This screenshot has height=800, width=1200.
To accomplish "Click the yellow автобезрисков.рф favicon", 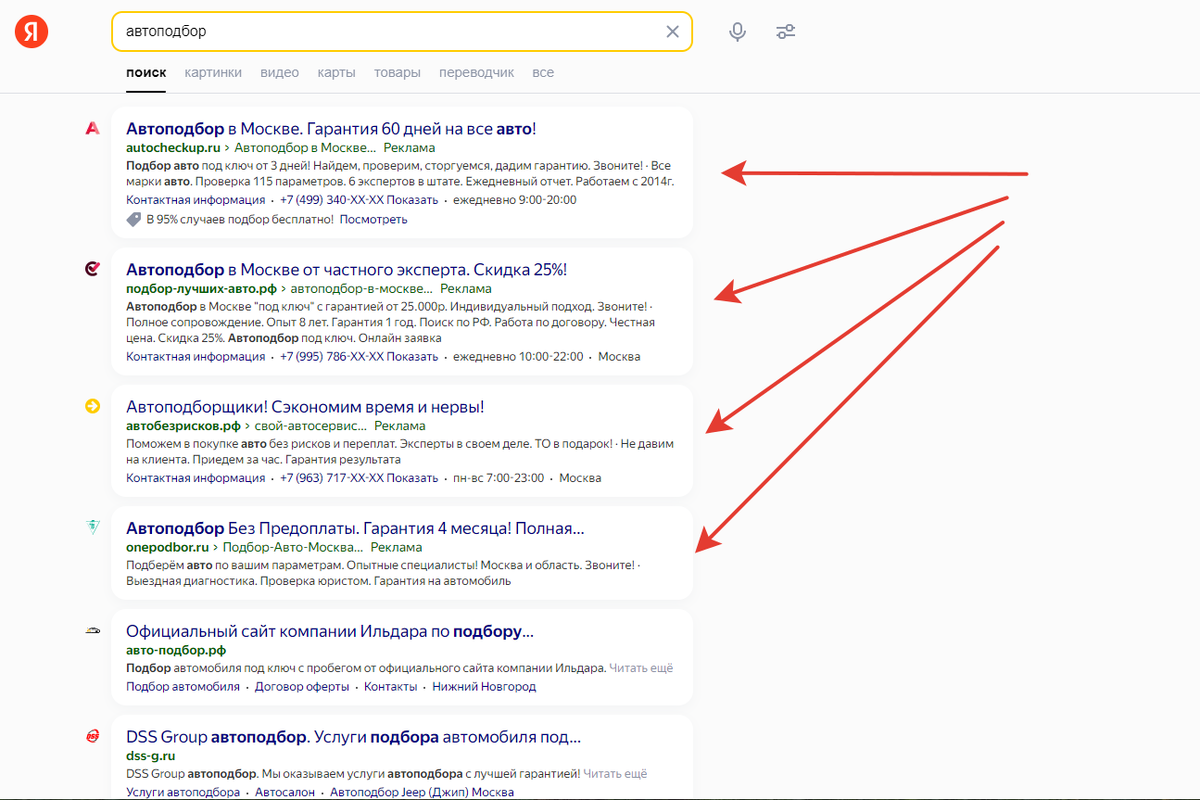I will tap(92, 406).
